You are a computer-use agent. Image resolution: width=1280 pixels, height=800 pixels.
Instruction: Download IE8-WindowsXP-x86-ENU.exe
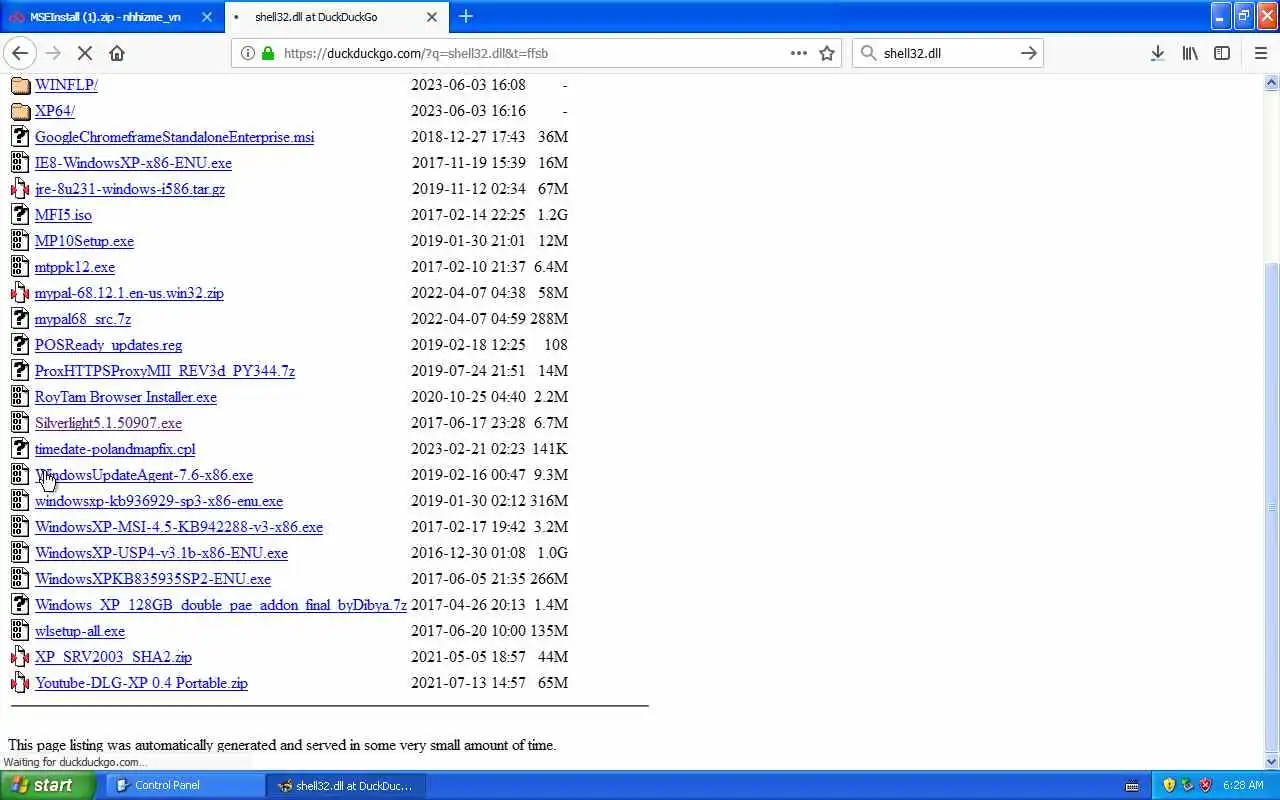click(x=133, y=163)
